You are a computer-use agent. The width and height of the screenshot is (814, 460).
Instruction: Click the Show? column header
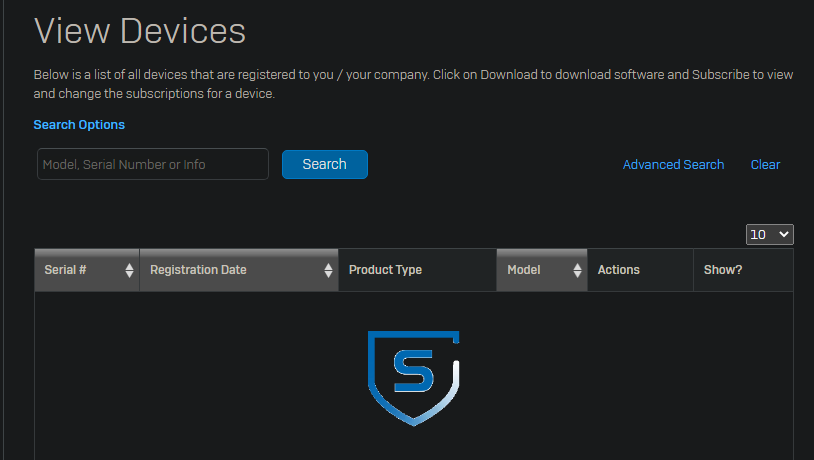(x=743, y=270)
